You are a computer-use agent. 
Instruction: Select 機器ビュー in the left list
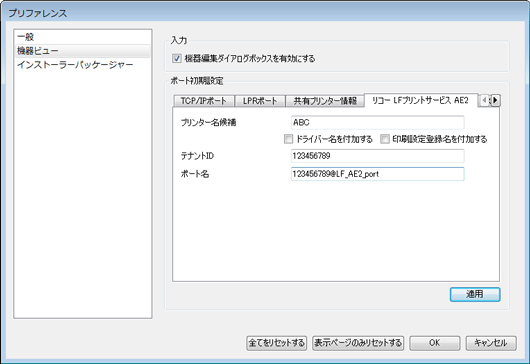coord(82,51)
